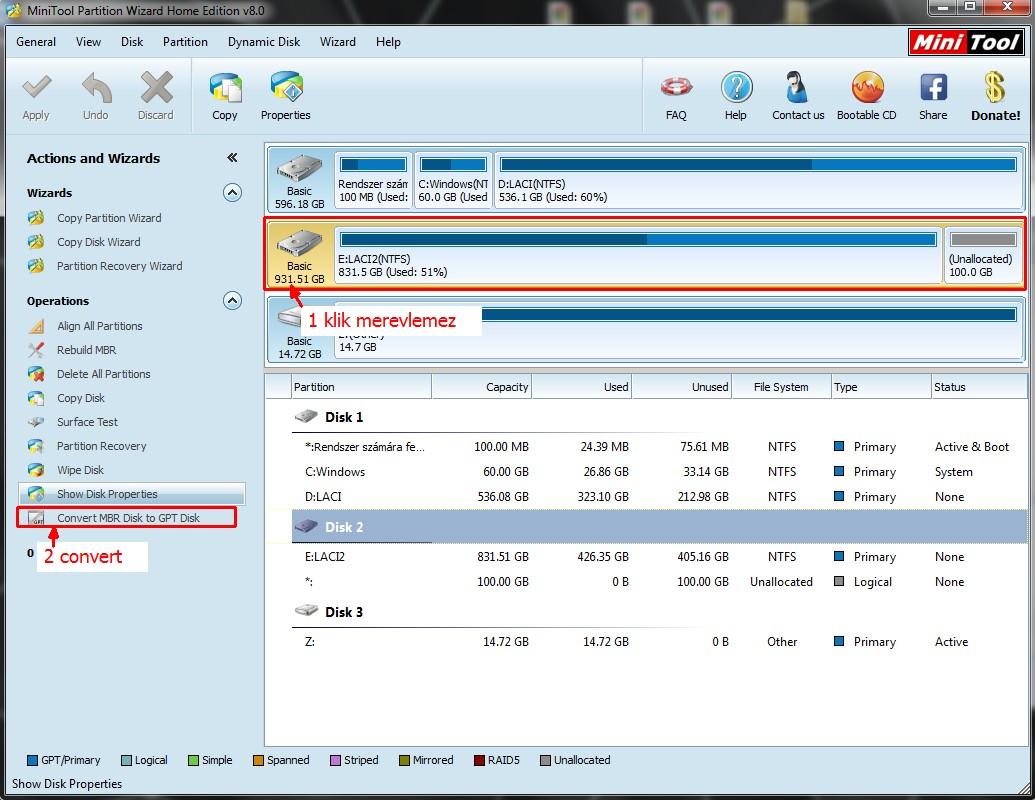Open the Properties toolbar icon
Image resolution: width=1035 pixels, height=800 pixels.
(x=286, y=88)
